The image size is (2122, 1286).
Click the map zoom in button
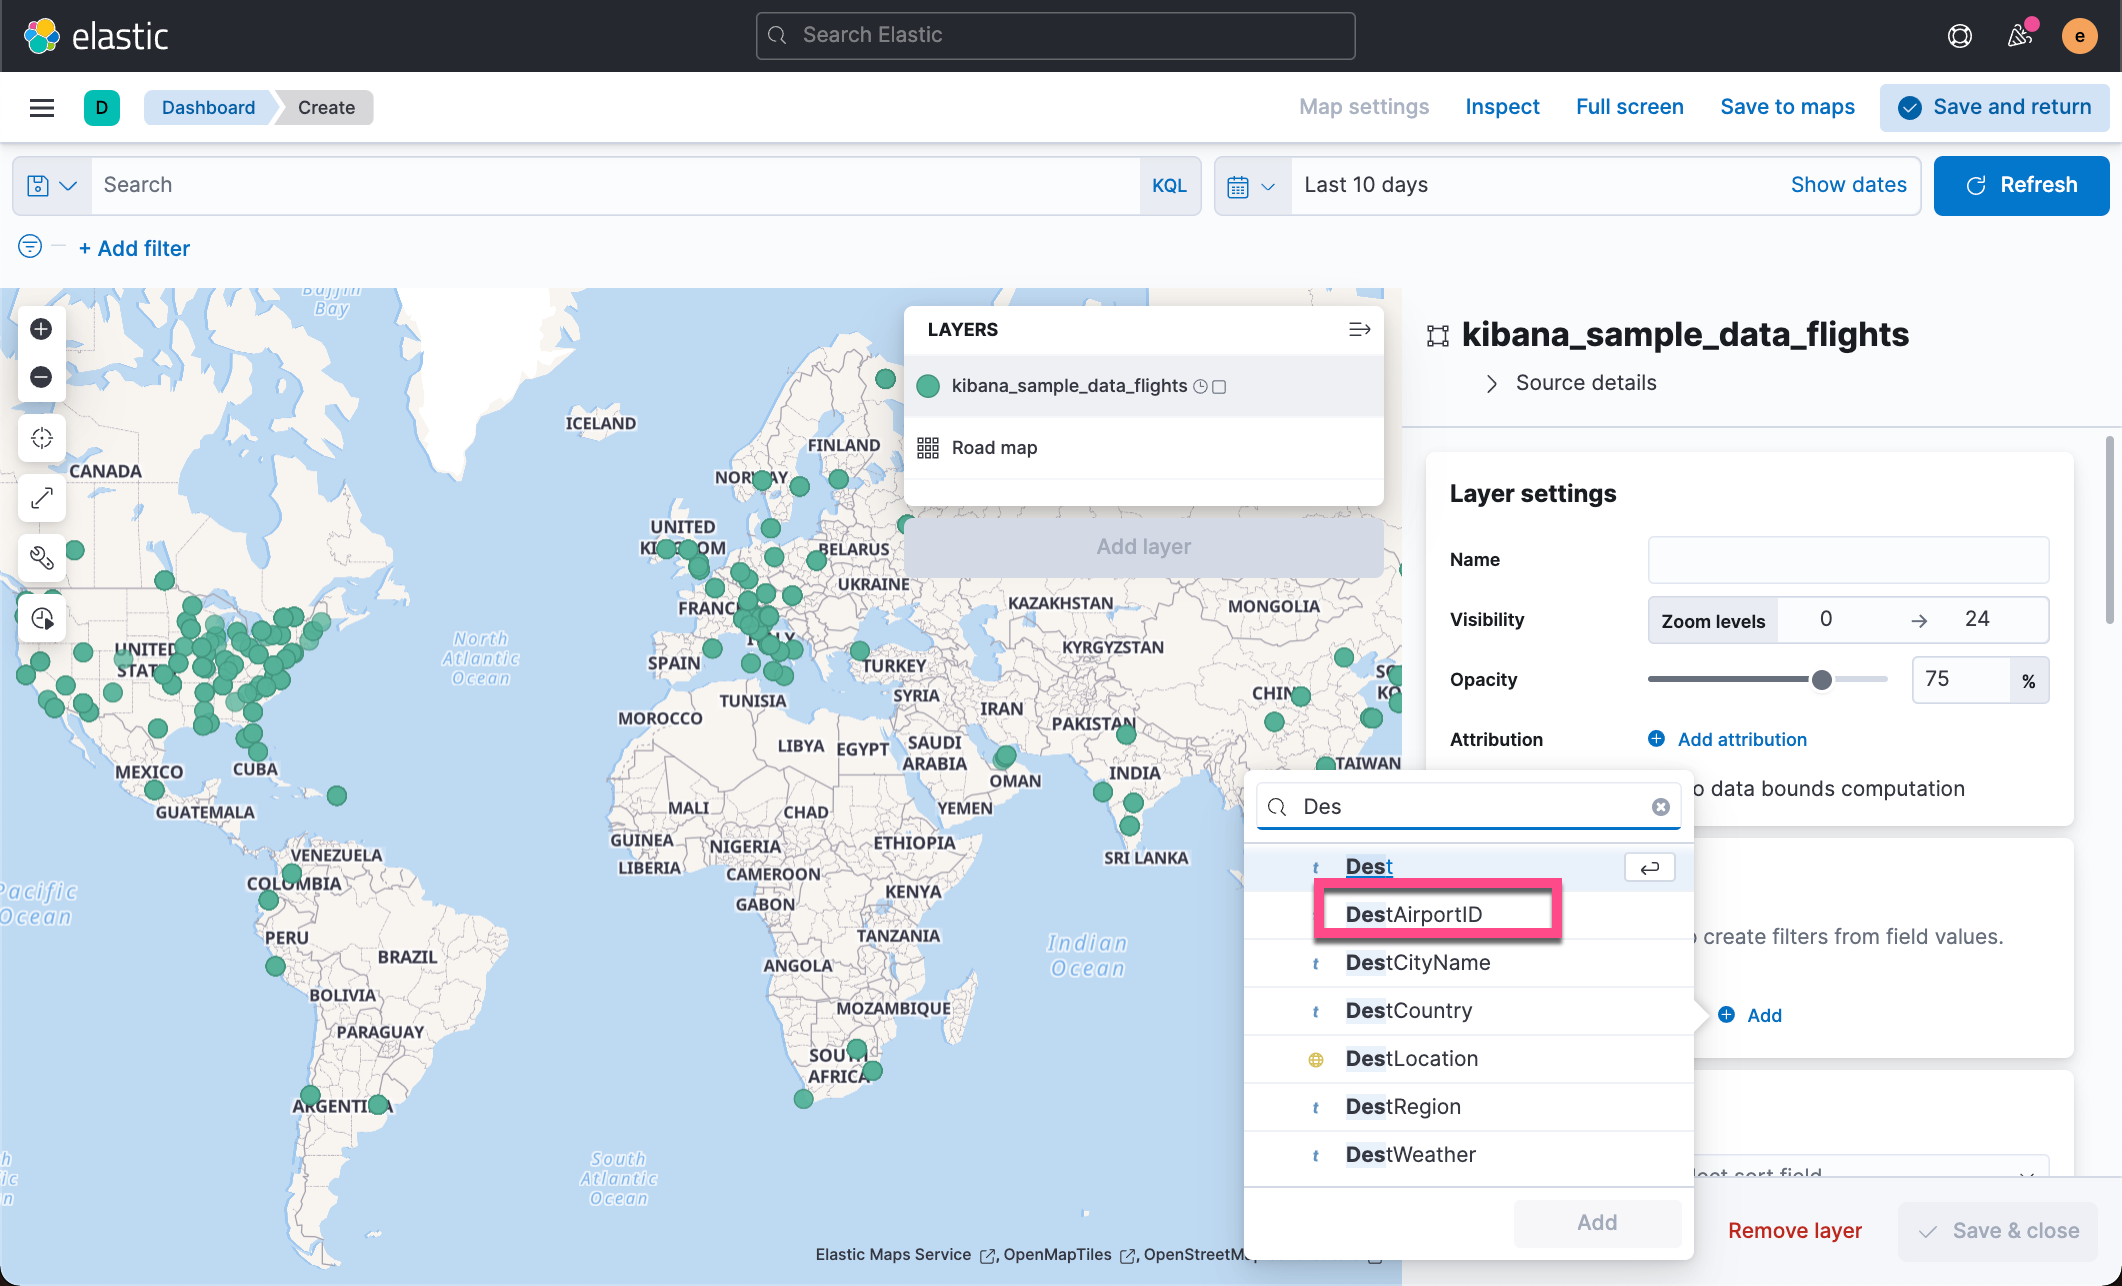pos(41,329)
